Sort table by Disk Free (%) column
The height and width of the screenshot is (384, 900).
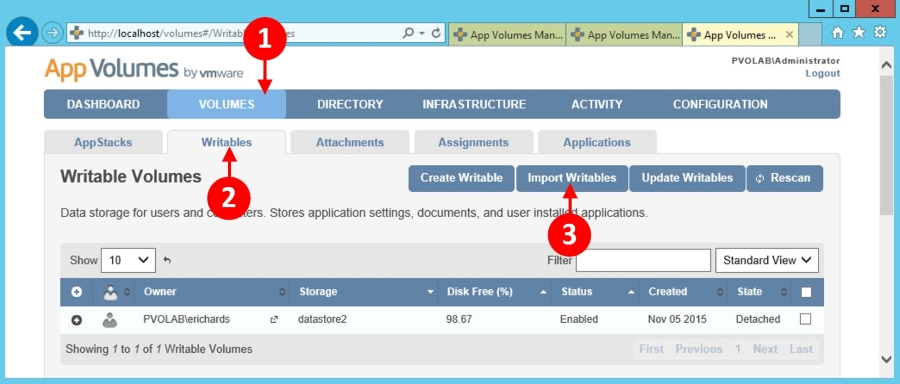coord(495,292)
